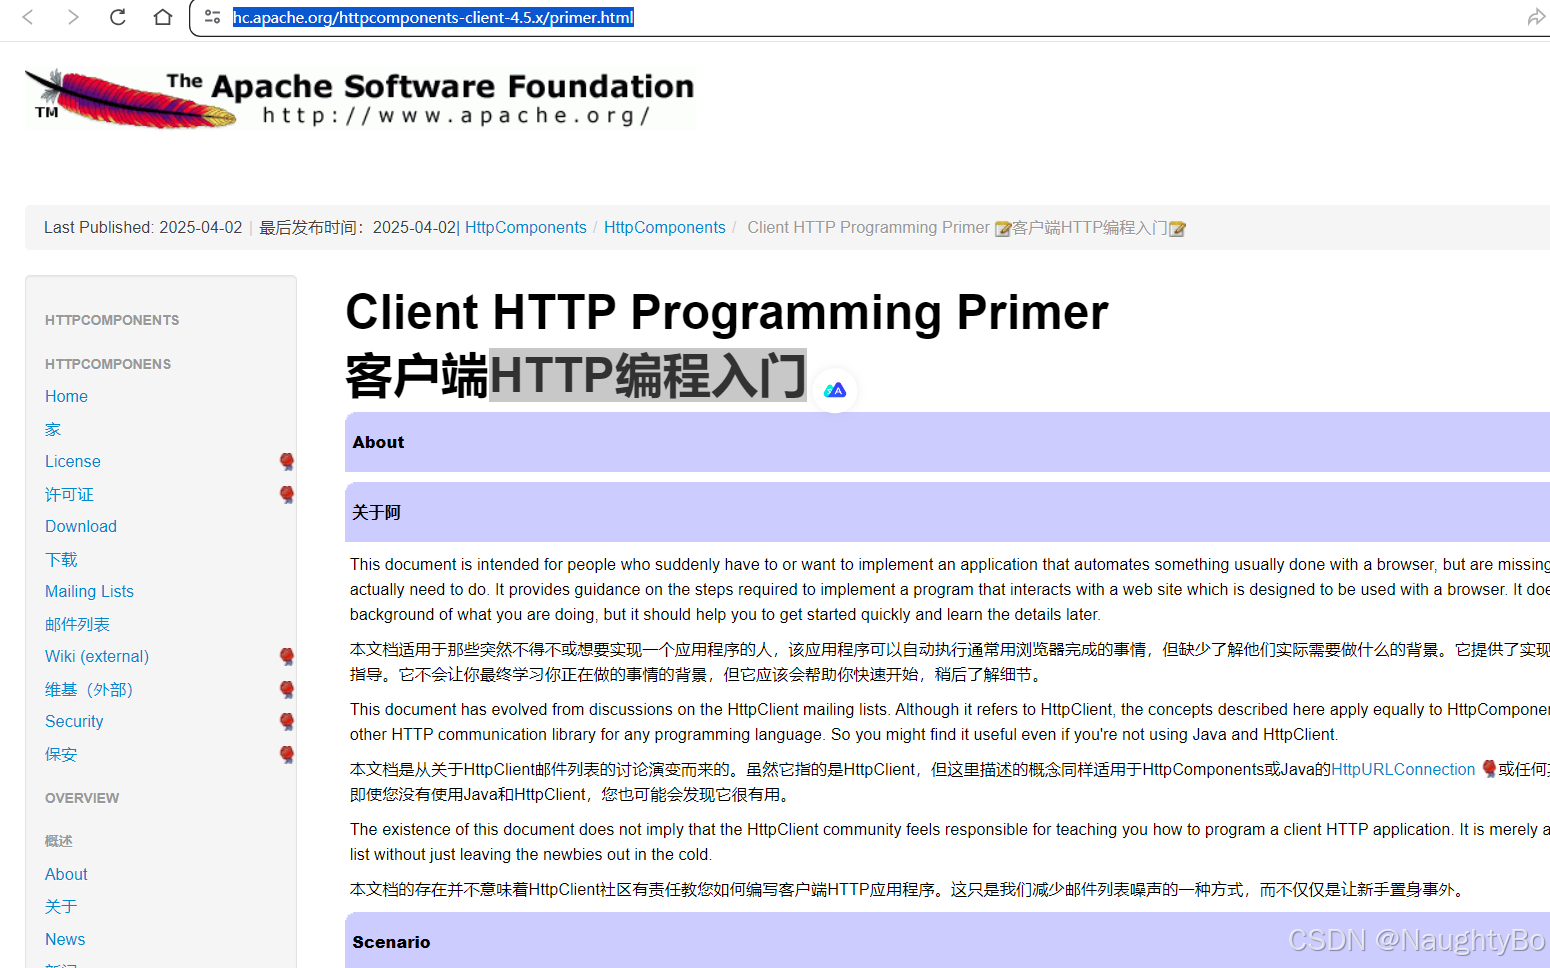Click the Apache Software Foundation feather logo
Screen dimensions: 1550x968
[359, 99]
